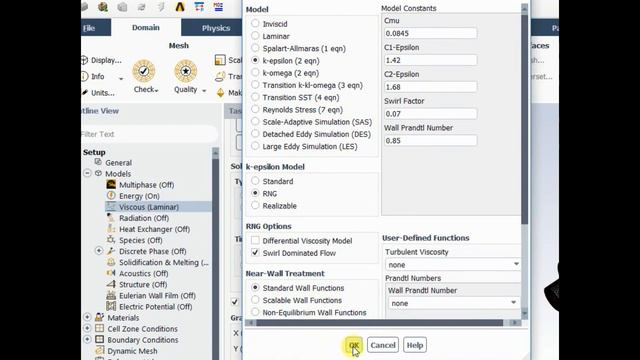The width and height of the screenshot is (640, 360).
Task: Click the dialog horizontal scrollbar
Action: (x=380, y=322)
